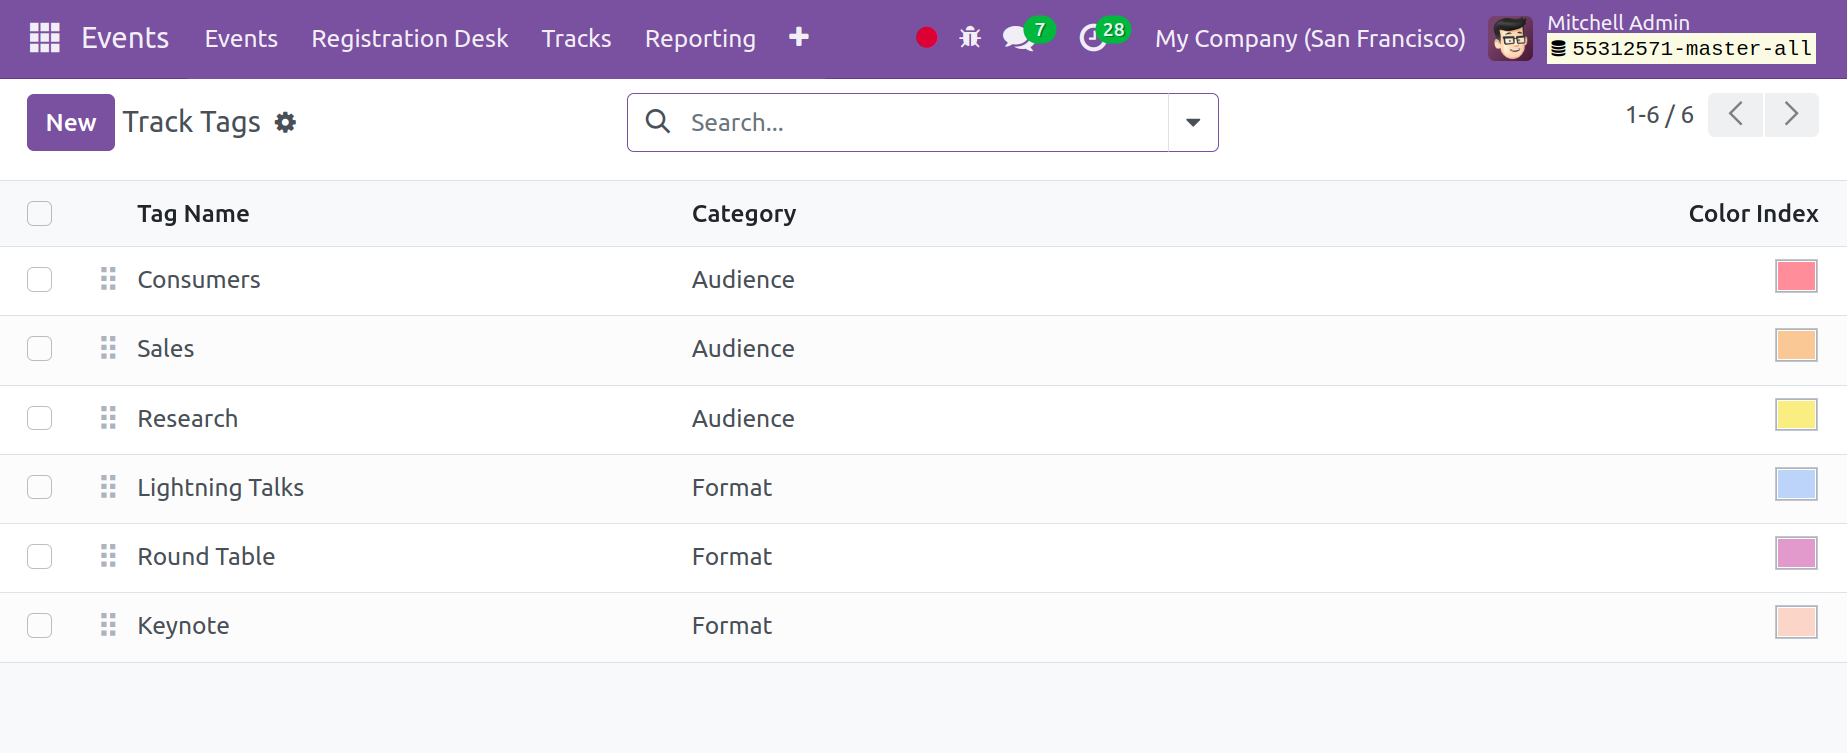Open the Tracks menu
The width and height of the screenshot is (1847, 753).
coord(576,39)
